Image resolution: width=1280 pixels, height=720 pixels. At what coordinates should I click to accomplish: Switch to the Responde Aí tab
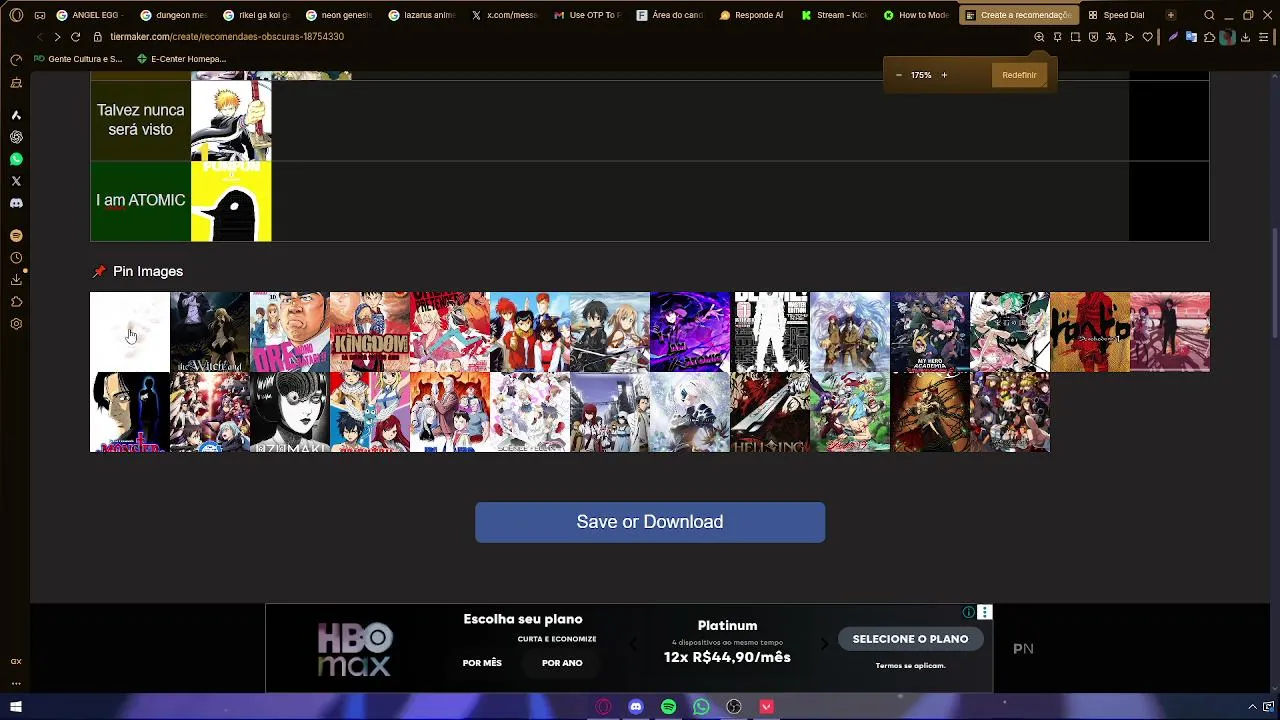click(752, 15)
